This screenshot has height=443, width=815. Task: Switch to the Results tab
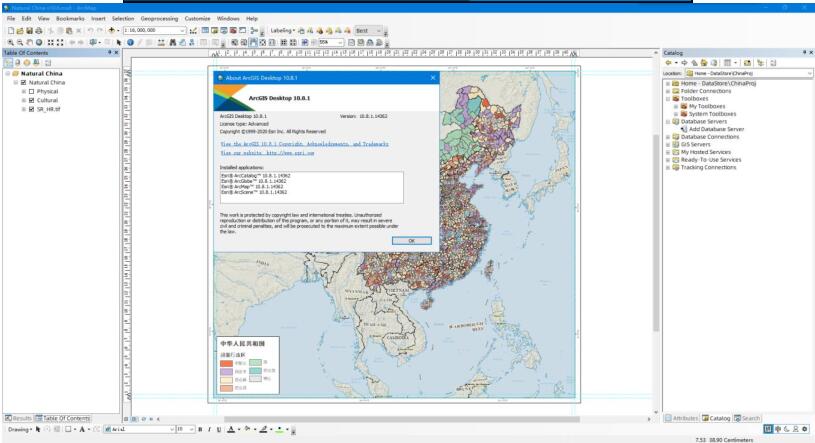coord(19,418)
